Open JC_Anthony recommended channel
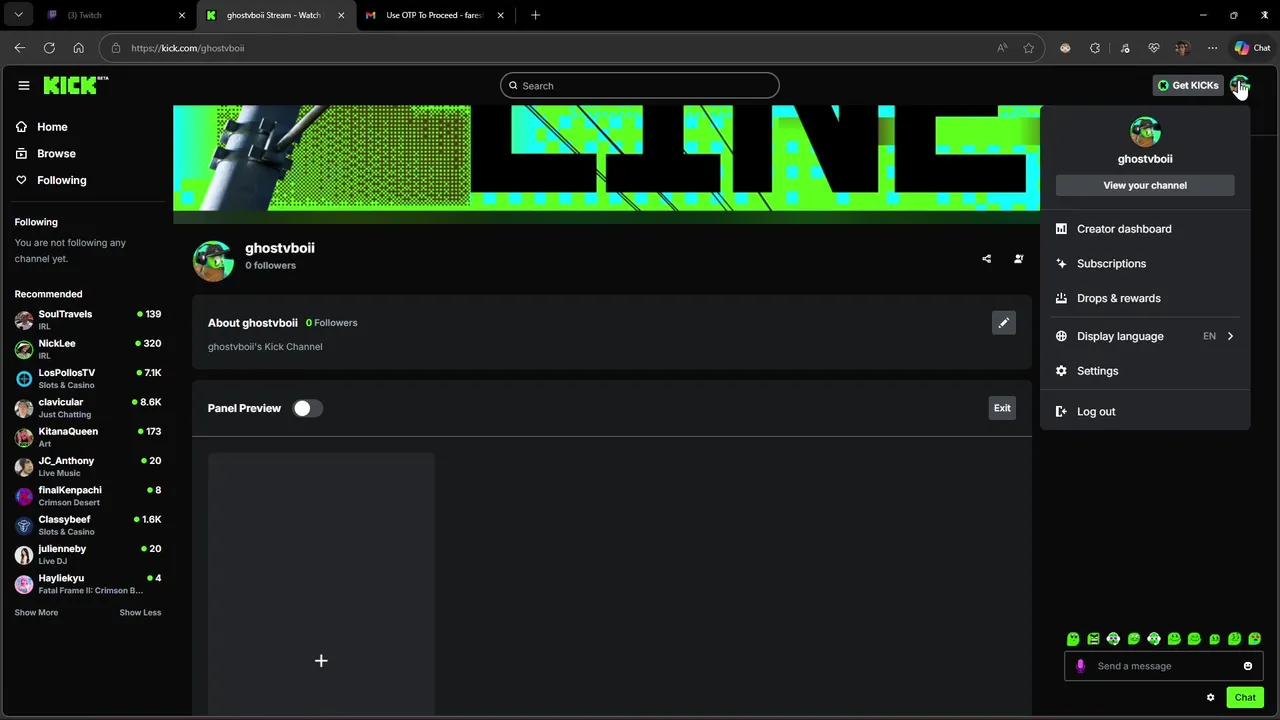Screen dimensions: 1280x720 coord(88,467)
